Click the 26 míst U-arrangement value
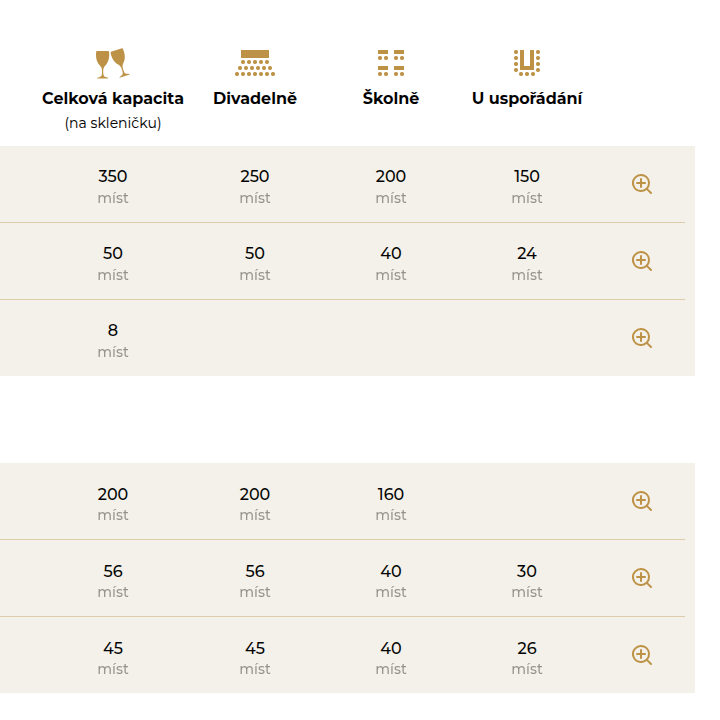 tap(527, 656)
